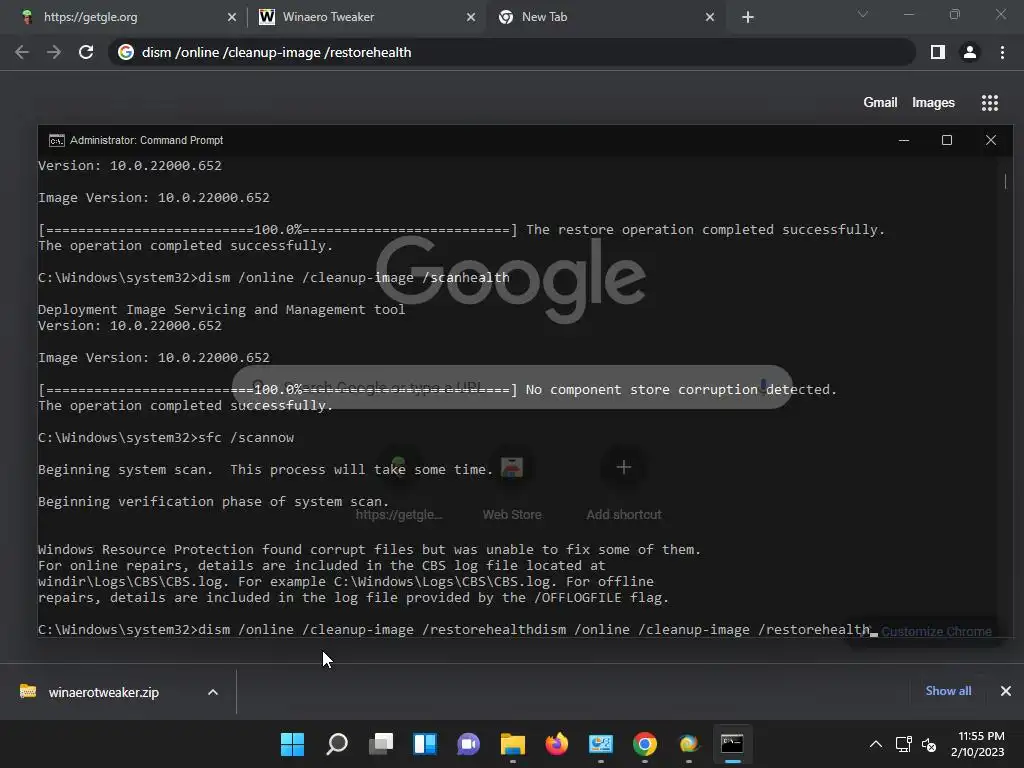
Task: Open File Explorer from taskbar
Action: pos(513,744)
